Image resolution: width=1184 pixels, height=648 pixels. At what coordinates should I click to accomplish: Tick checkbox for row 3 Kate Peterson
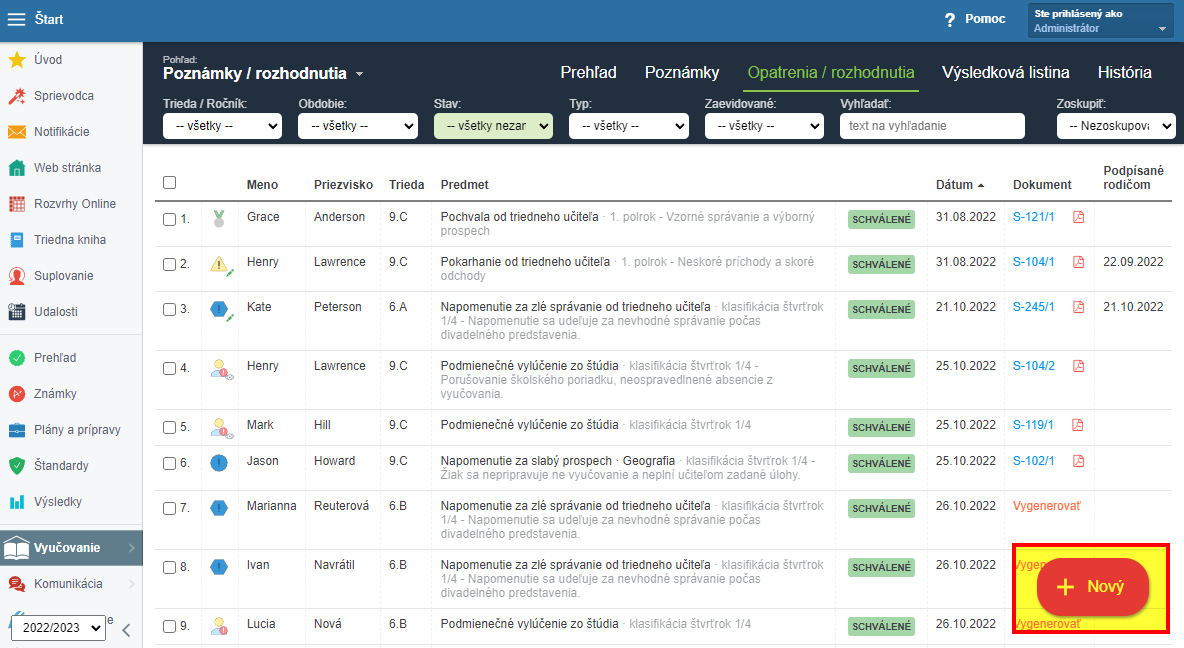point(169,310)
